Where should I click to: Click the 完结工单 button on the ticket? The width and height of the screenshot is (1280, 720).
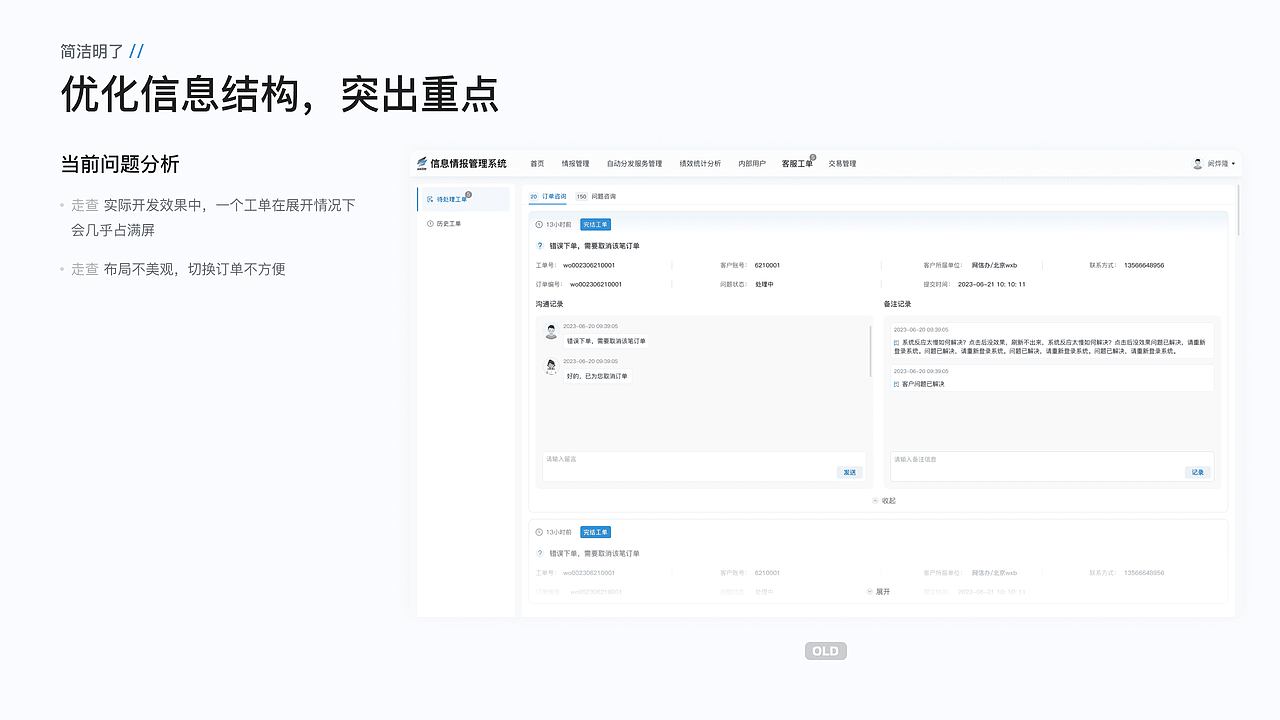pos(595,224)
